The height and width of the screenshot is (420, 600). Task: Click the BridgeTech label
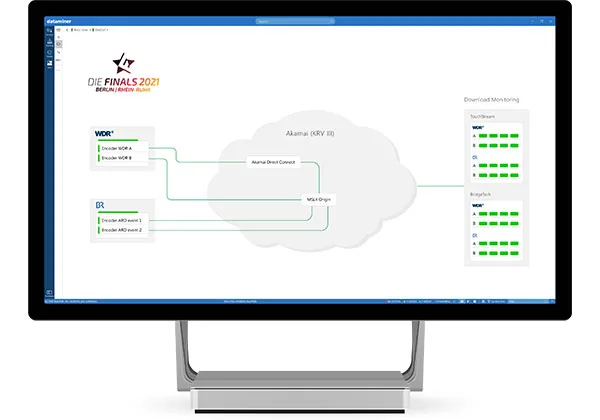pyautogui.click(x=480, y=194)
